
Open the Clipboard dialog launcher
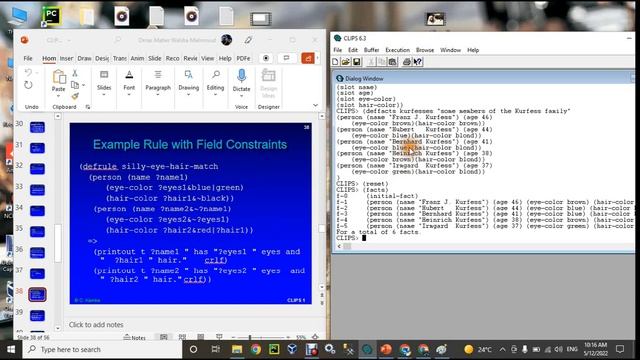88,107
